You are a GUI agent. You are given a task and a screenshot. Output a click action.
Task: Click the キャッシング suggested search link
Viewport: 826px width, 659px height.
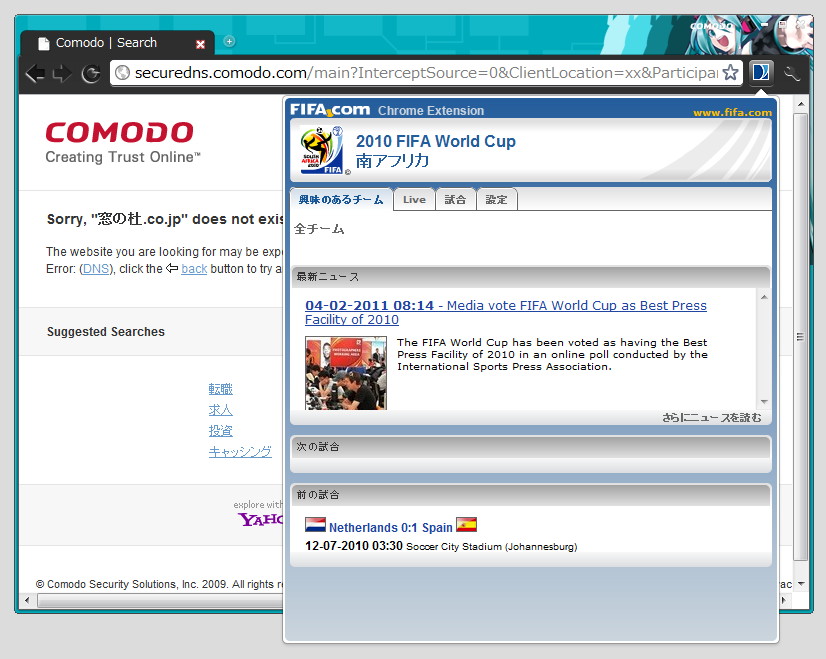(x=240, y=451)
